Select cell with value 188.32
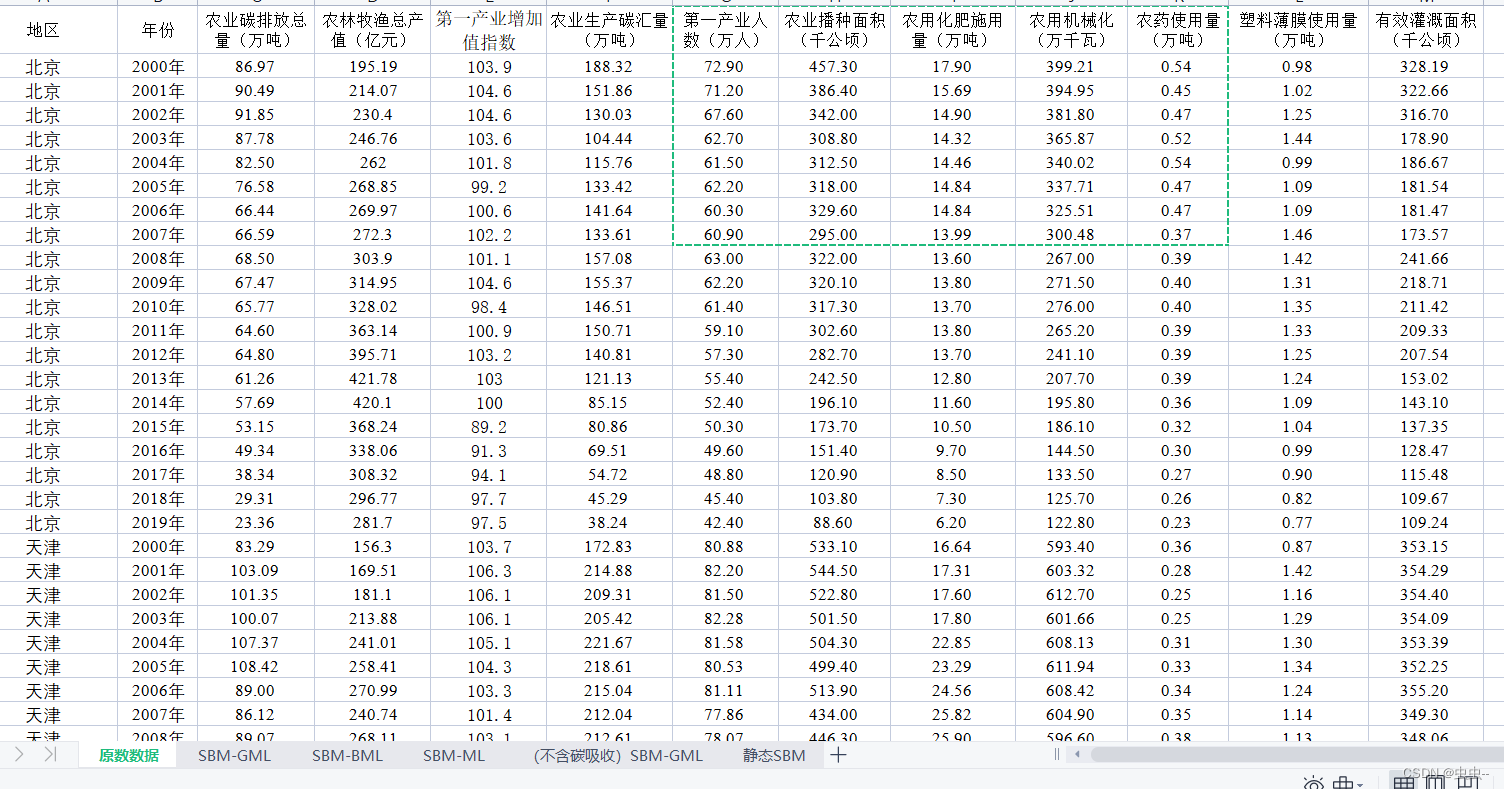The width and height of the screenshot is (1504, 789). 609,67
